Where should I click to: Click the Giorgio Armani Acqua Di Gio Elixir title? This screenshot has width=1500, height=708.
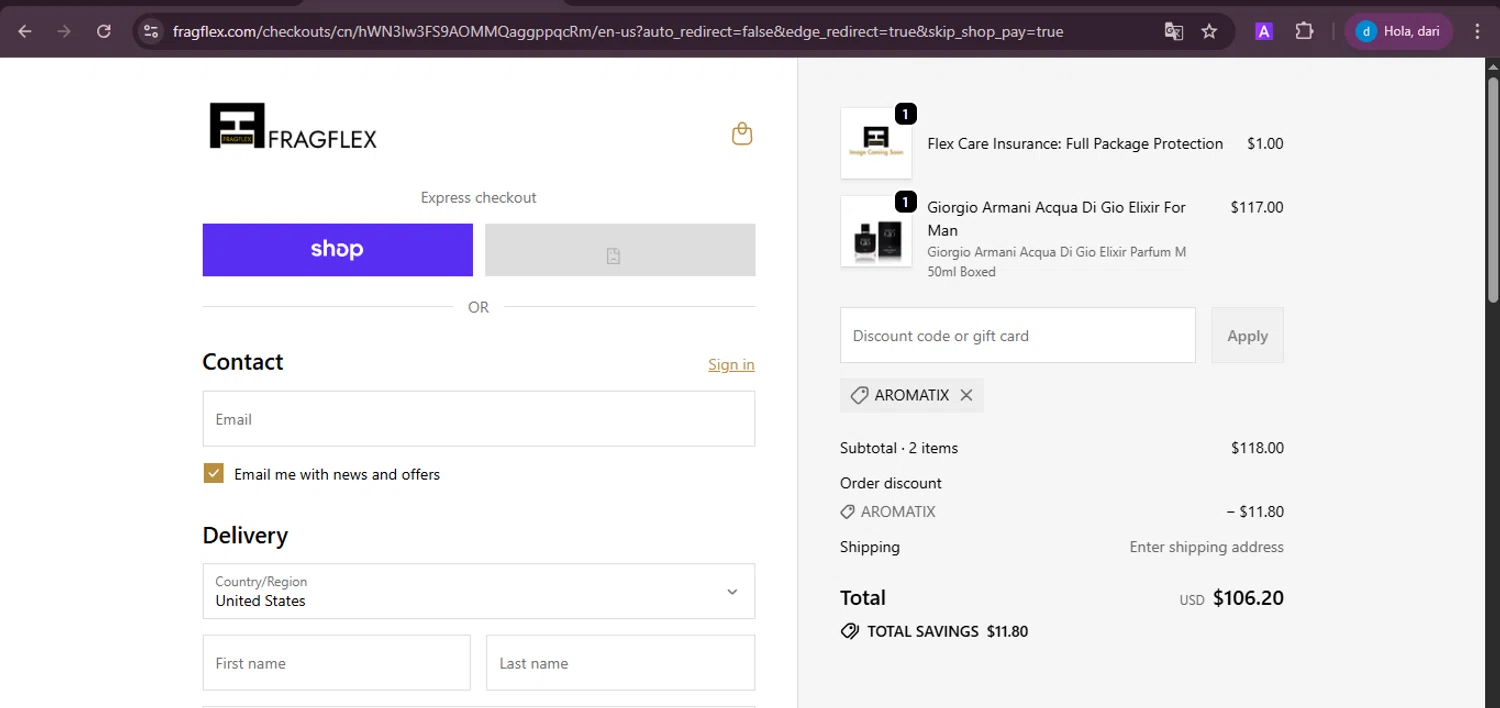point(1056,218)
